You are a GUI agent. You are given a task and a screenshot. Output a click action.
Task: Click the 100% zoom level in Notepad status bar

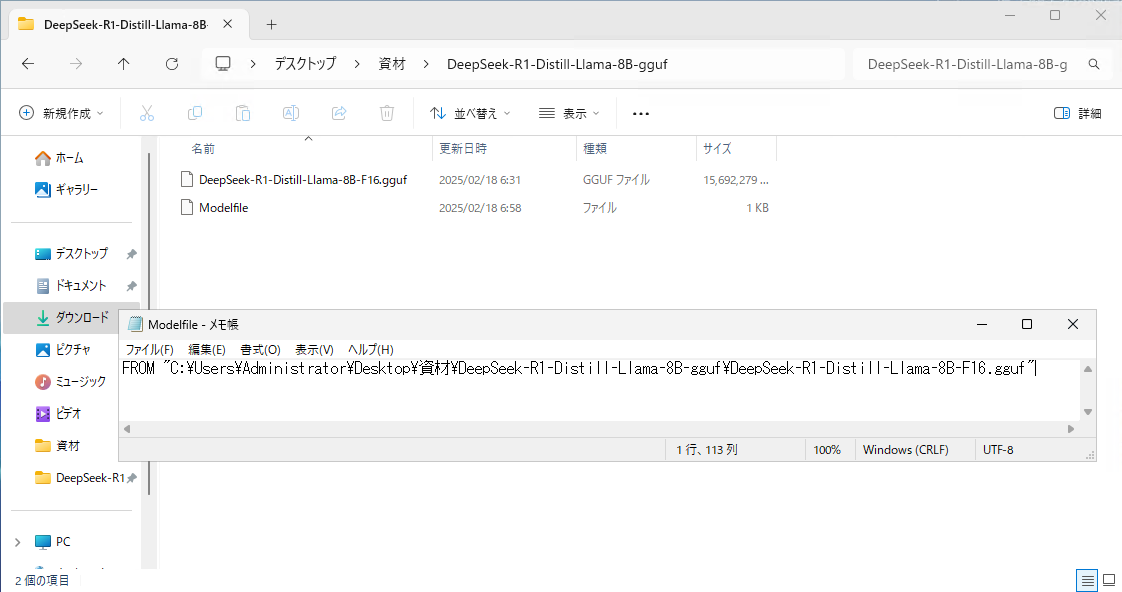[826, 450]
